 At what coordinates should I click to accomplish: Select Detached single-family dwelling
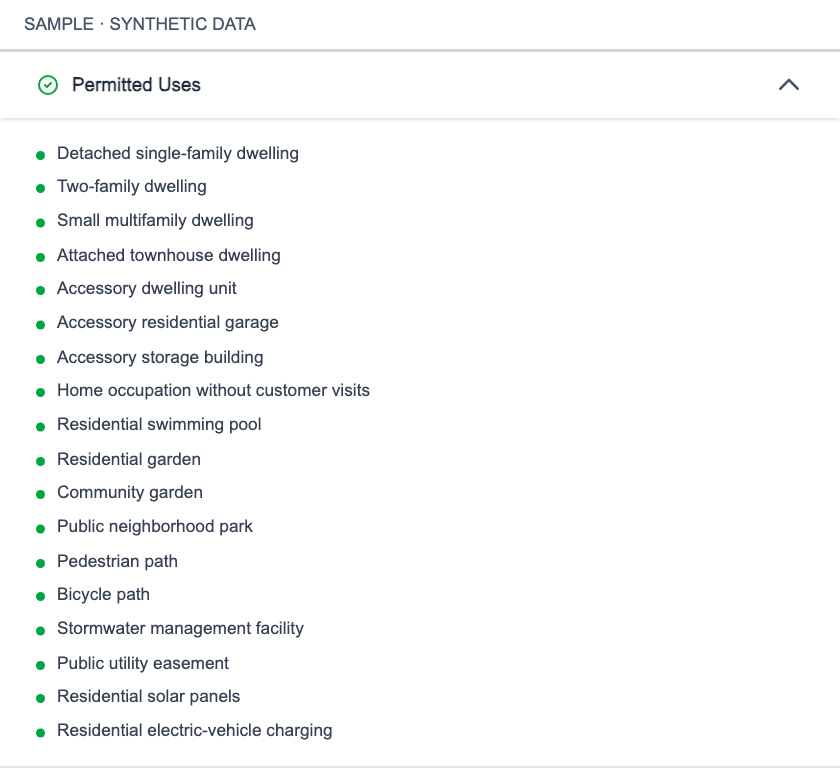point(178,153)
